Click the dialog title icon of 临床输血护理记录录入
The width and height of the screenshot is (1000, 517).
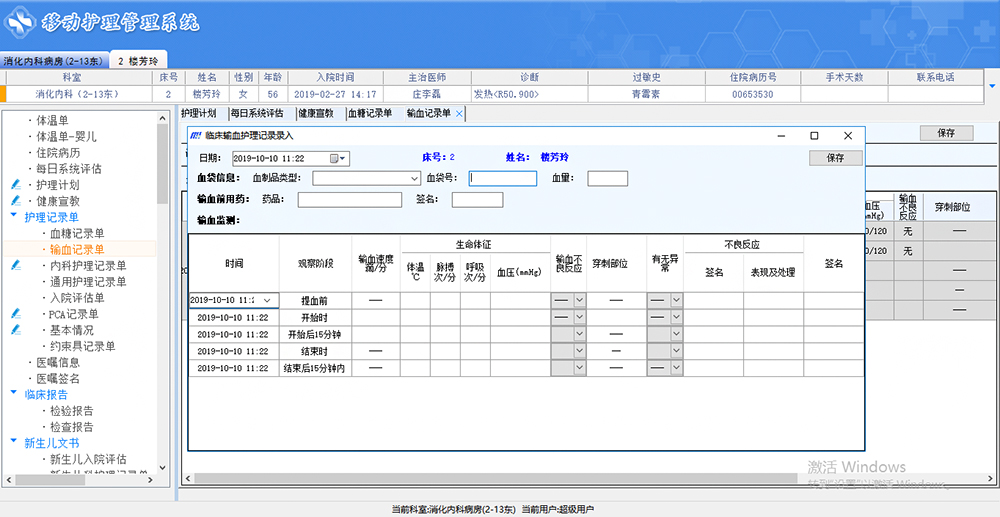point(197,136)
